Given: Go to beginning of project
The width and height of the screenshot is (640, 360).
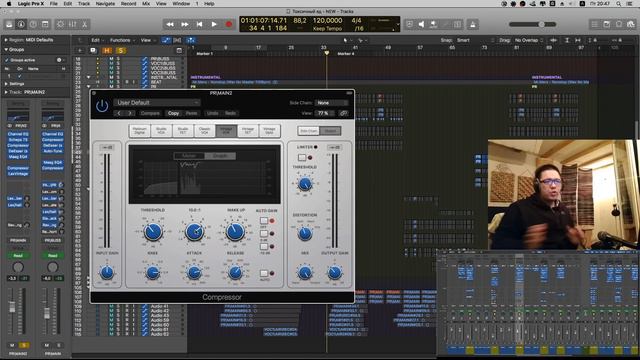Looking at the screenshot, I should [199, 24].
